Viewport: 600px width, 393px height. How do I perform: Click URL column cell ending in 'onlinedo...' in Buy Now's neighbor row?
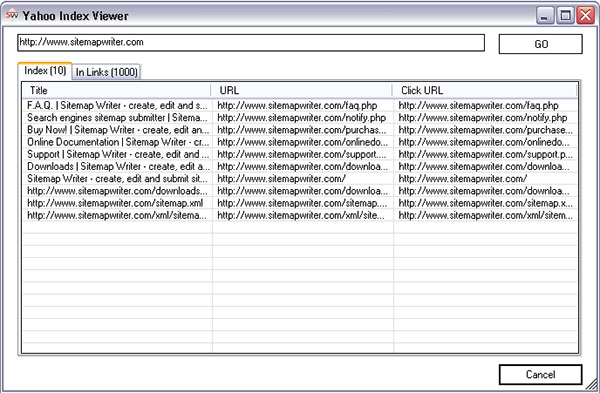[x=302, y=142]
